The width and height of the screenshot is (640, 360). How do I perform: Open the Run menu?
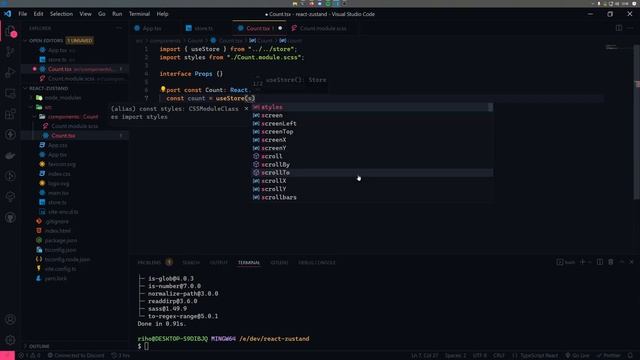[117, 14]
